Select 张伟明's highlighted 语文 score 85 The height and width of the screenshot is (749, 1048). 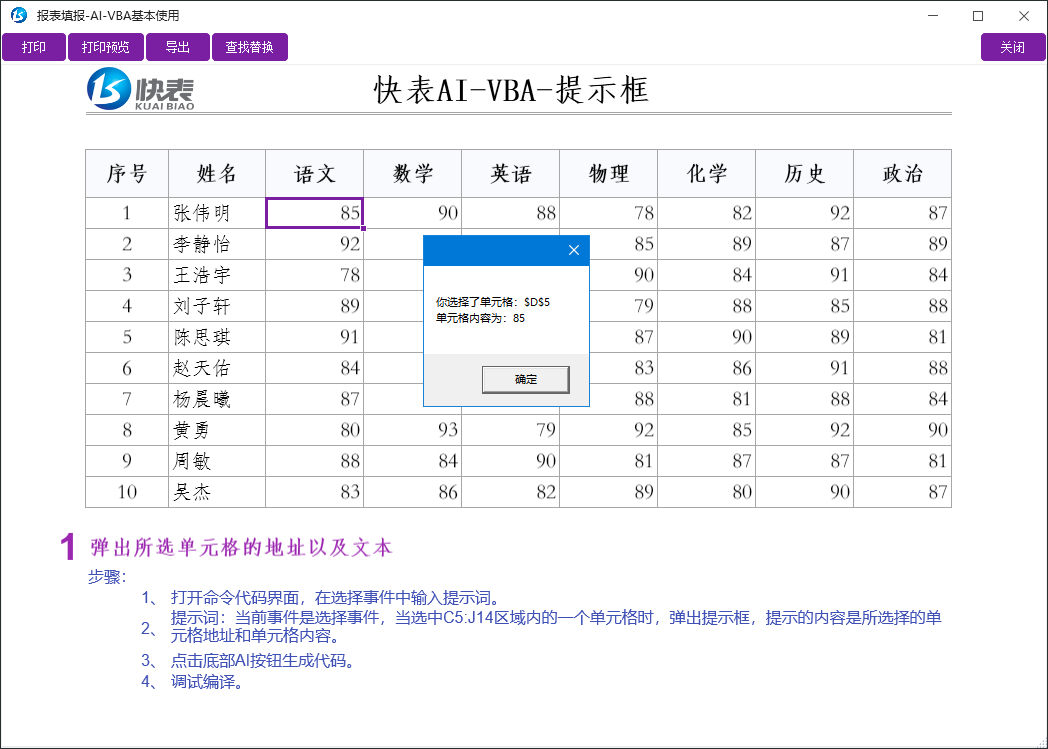pyautogui.click(x=315, y=213)
